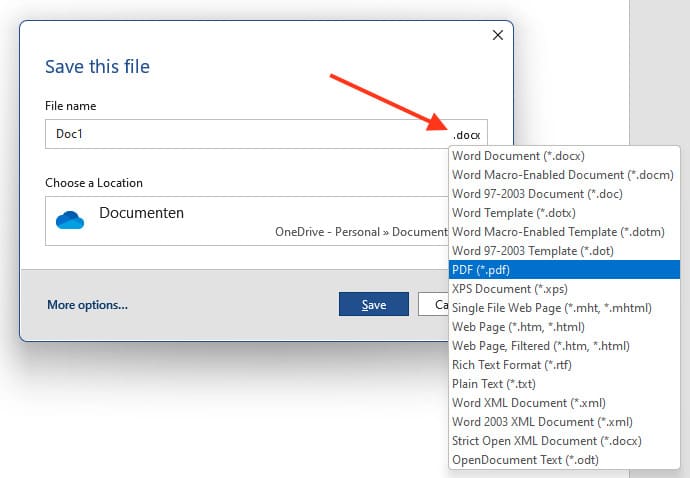This screenshot has height=478, width=690.
Task: Close the Save this file dialog
Action: [x=498, y=35]
